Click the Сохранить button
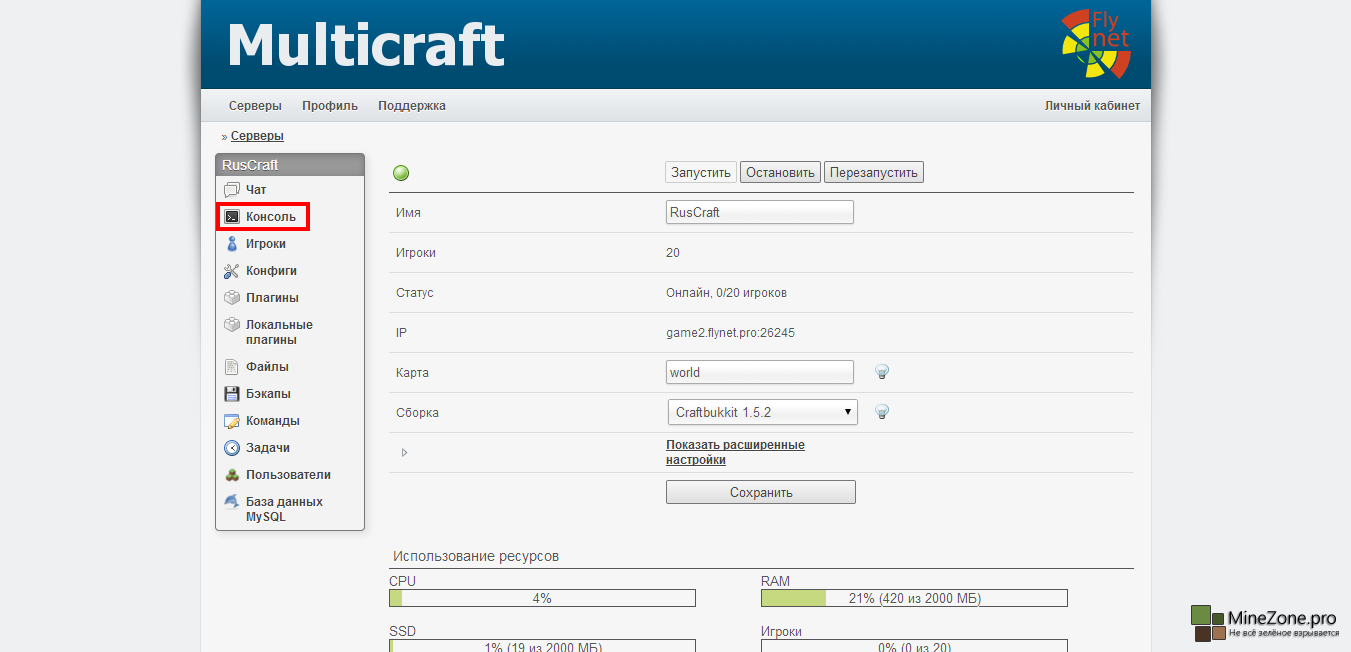1351x652 pixels. 760,492
